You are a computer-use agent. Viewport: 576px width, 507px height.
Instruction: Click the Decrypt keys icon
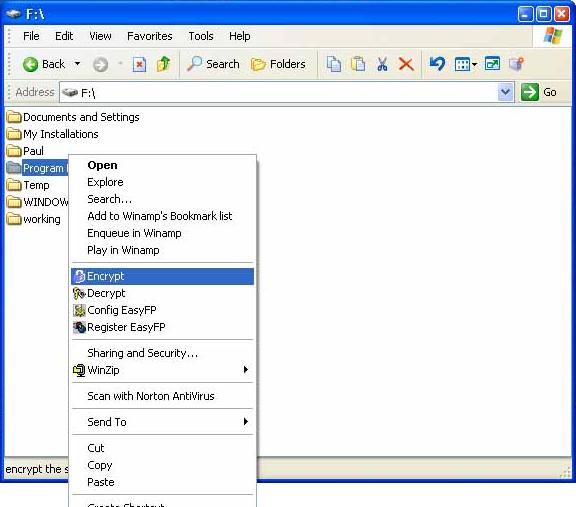coord(79,293)
